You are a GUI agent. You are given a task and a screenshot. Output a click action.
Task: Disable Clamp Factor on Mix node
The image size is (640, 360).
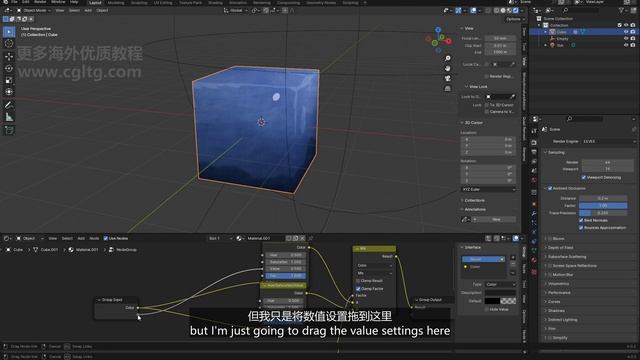click(x=358, y=289)
